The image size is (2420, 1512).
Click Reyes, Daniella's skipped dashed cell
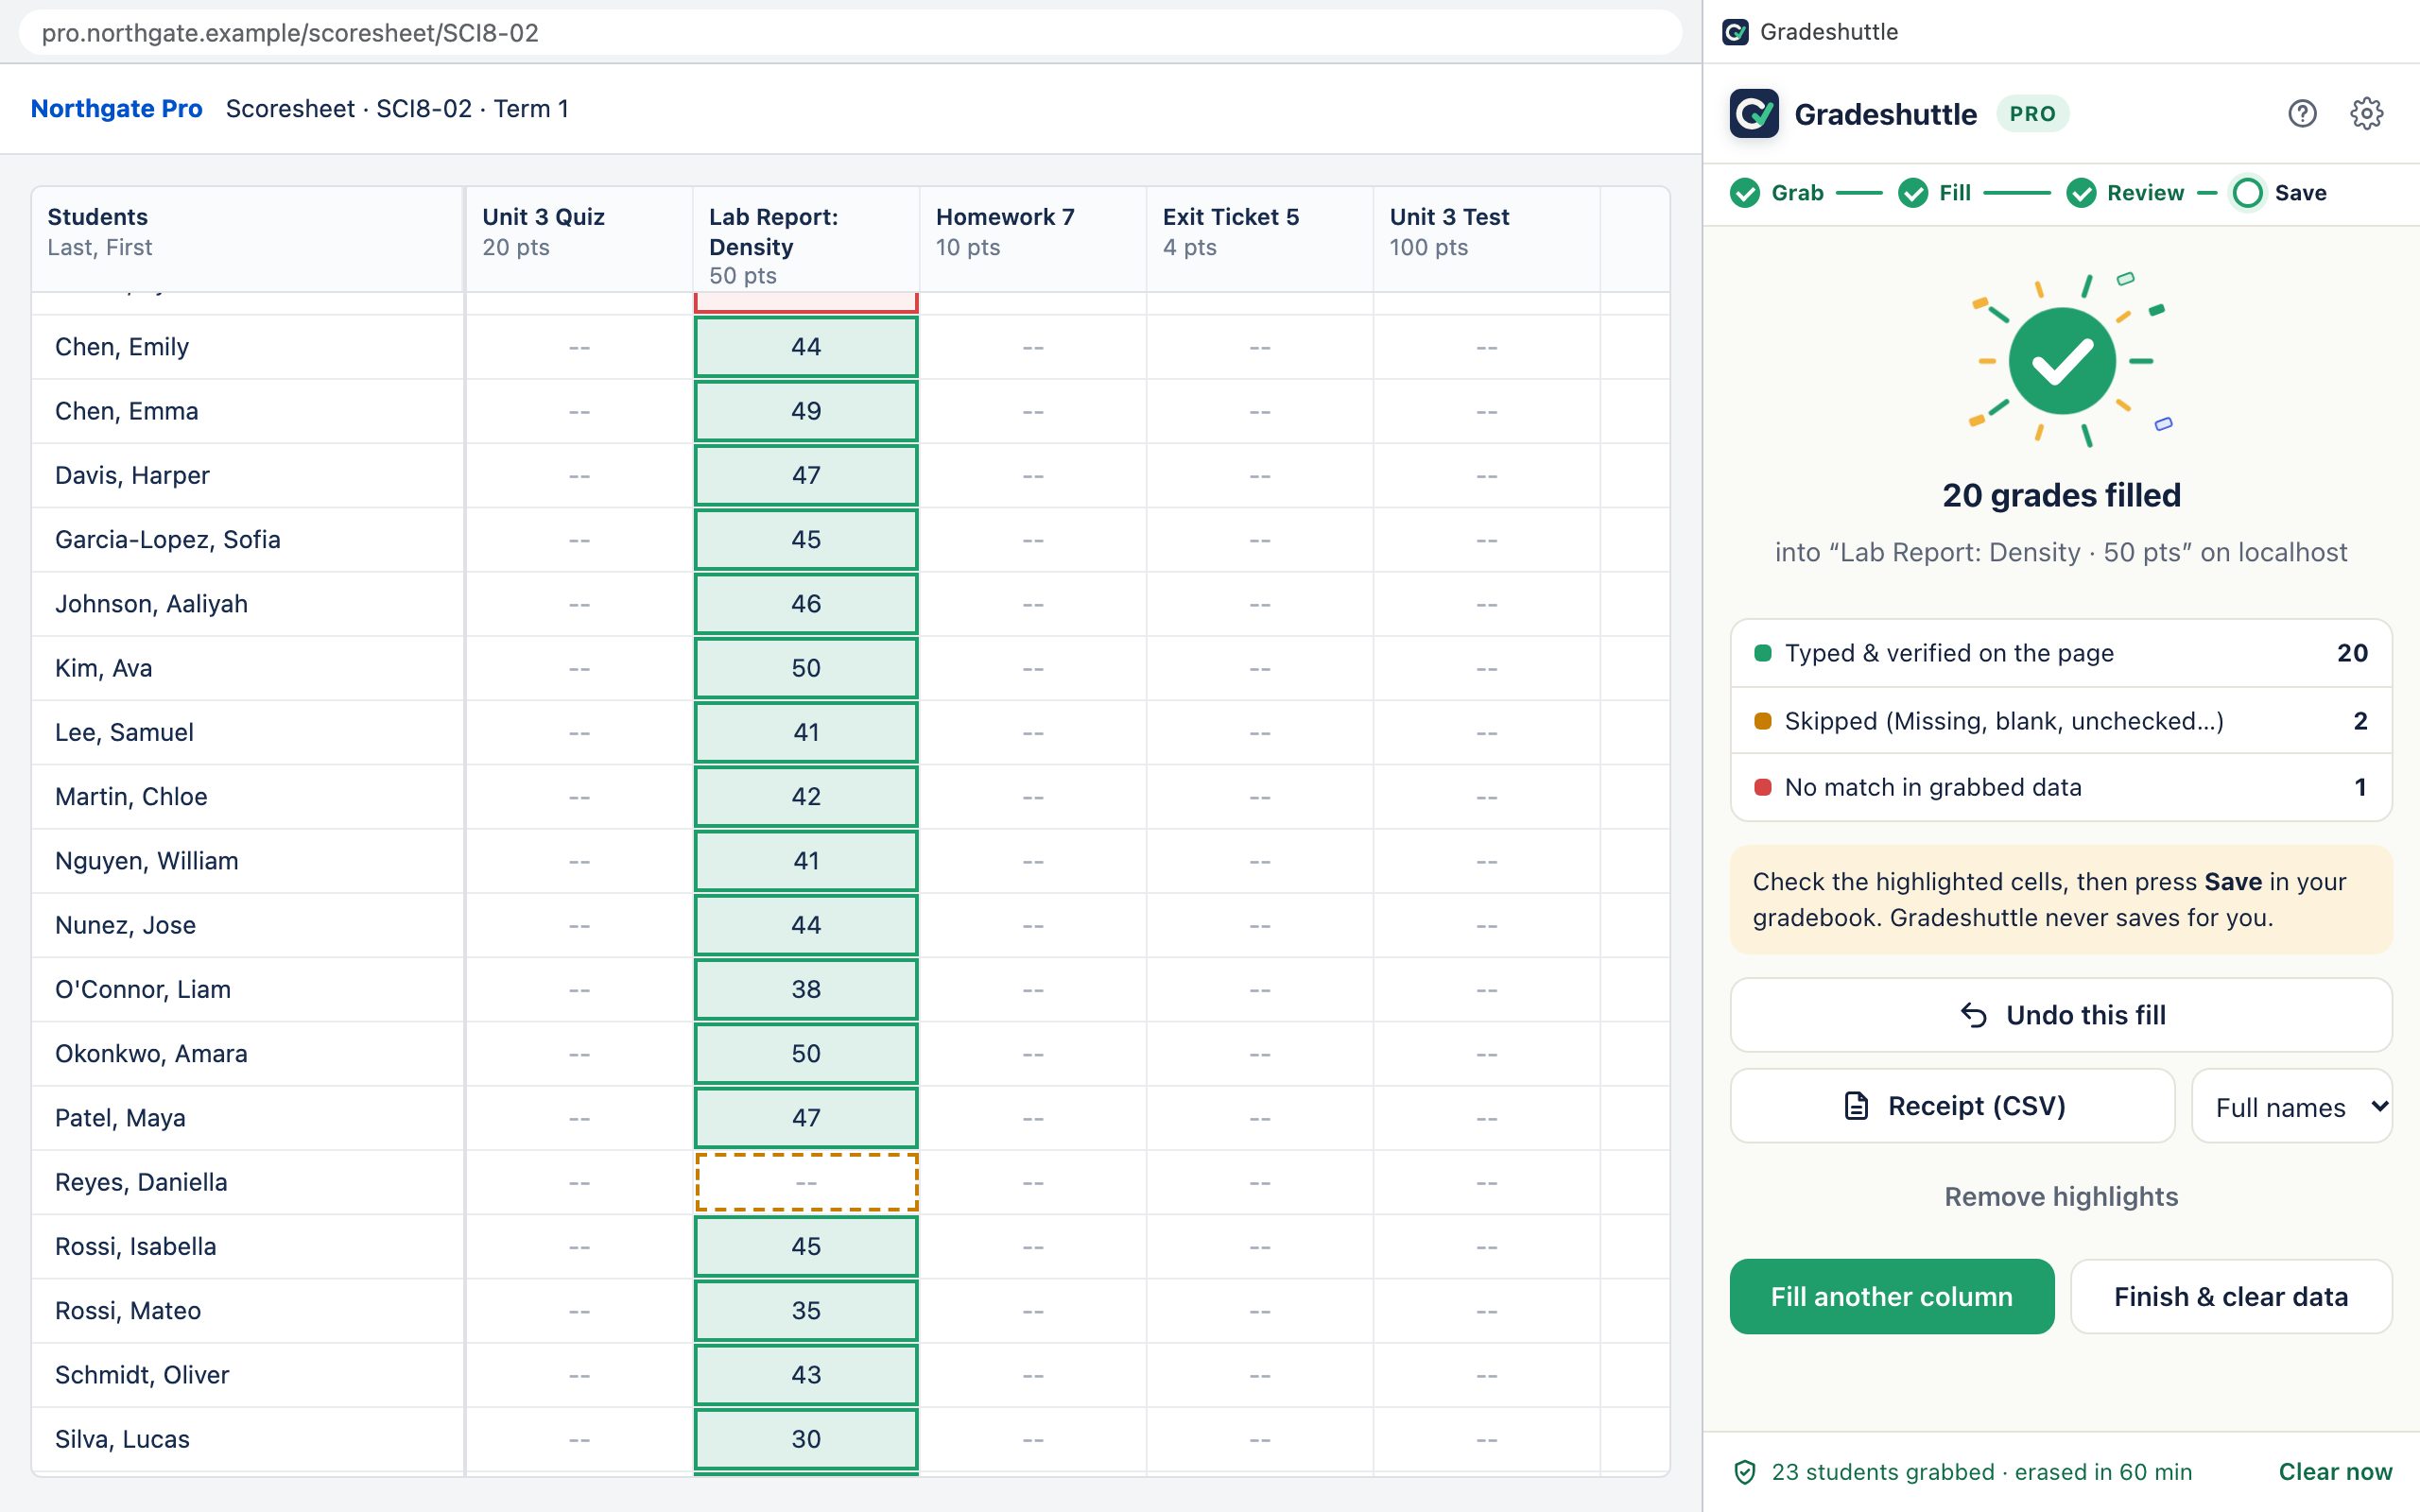tap(806, 1182)
